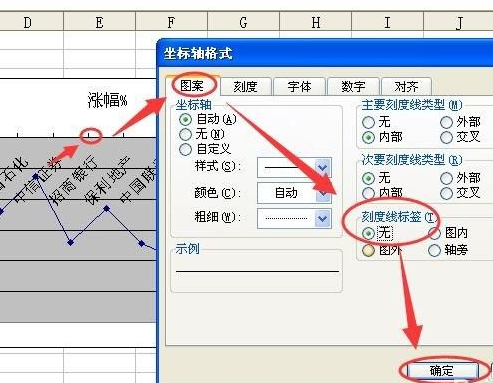This screenshot has width=493, height=383.
Task: Click the 坐标轴格式 dialog title bar
Action: coord(325,53)
